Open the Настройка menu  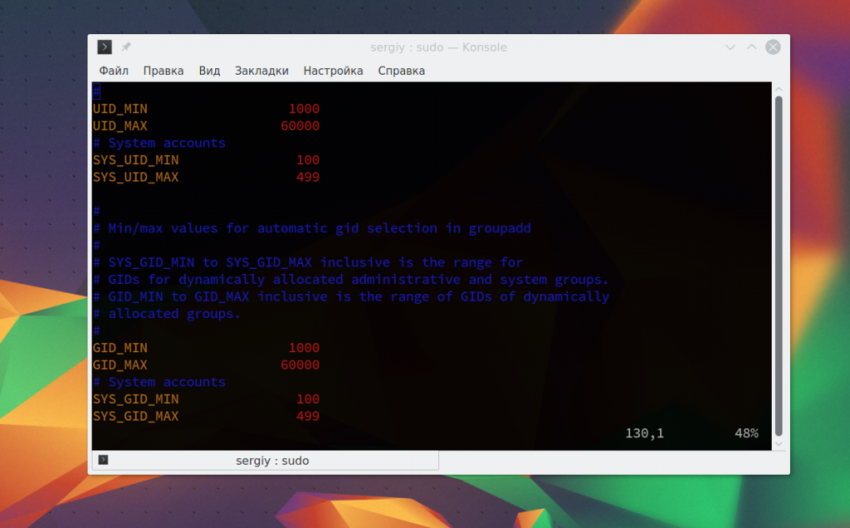click(333, 71)
